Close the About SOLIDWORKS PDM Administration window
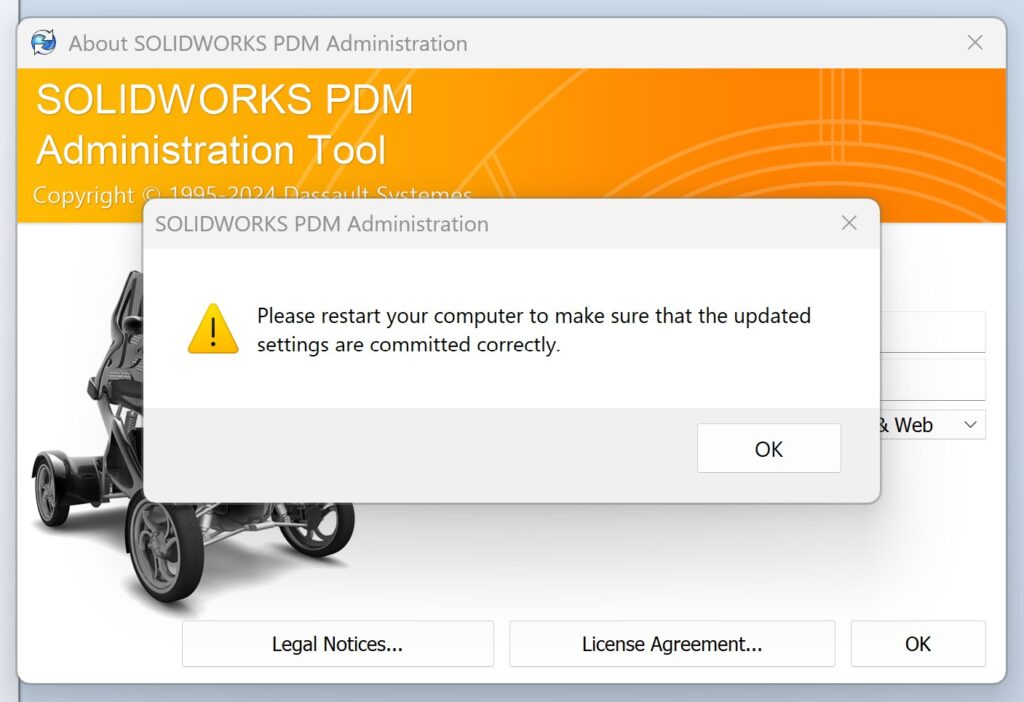Viewport: 1024px width, 702px height. [x=975, y=43]
